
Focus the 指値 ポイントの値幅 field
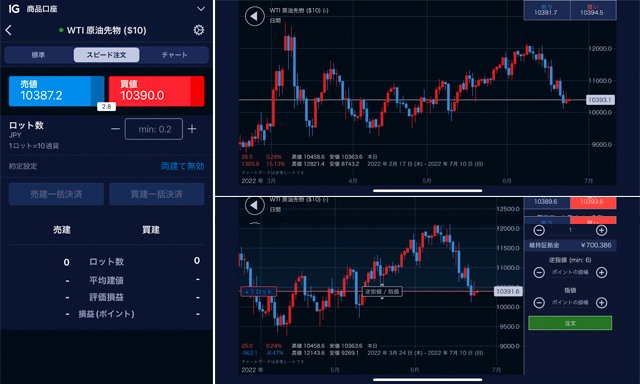pos(570,303)
